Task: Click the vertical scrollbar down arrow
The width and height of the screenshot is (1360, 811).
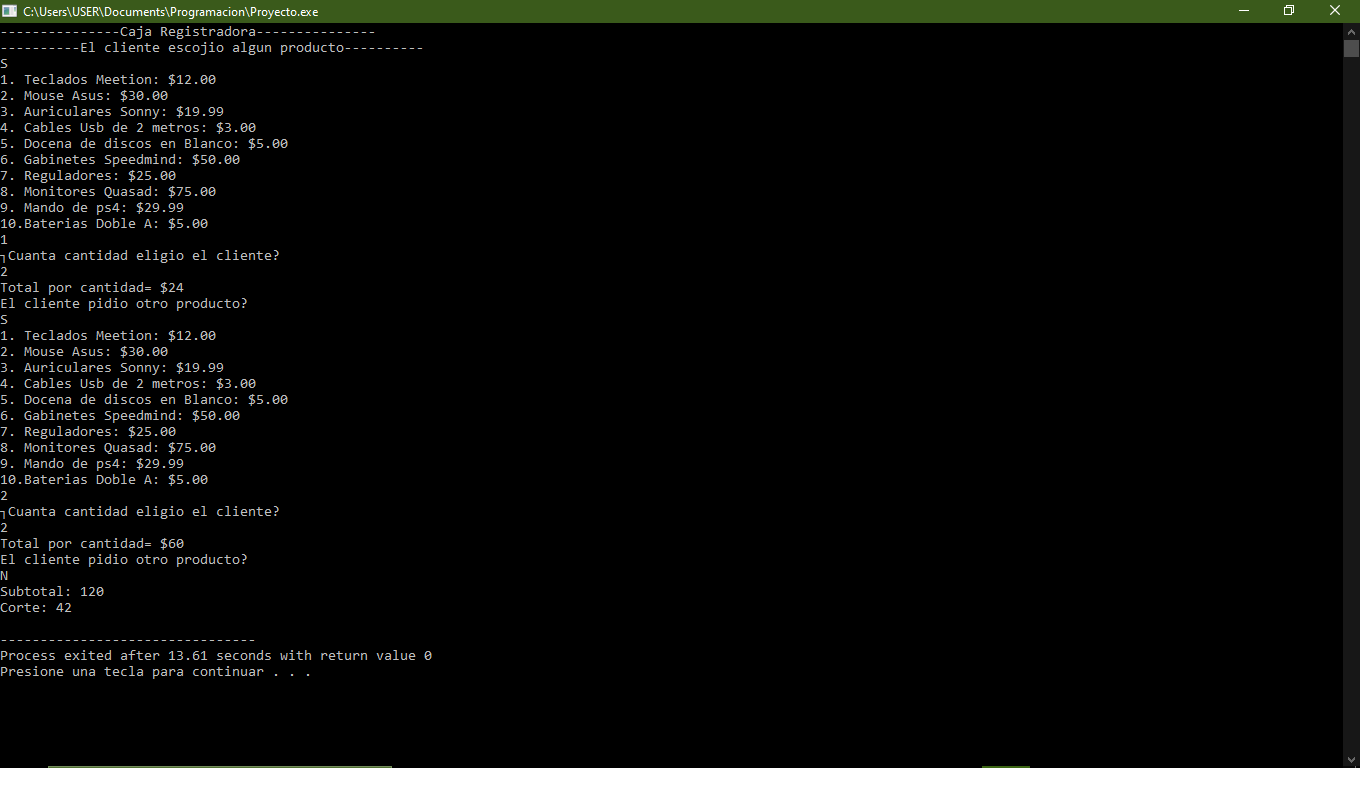Action: coord(1351,759)
